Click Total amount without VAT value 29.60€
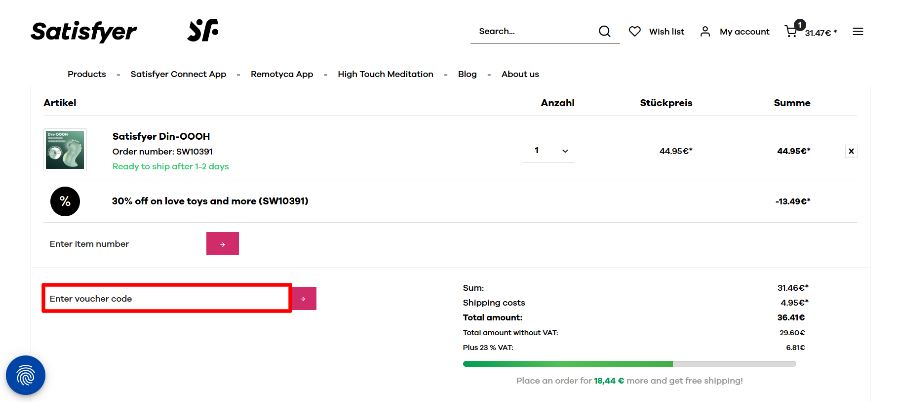The height and width of the screenshot is (402, 900). (793, 333)
